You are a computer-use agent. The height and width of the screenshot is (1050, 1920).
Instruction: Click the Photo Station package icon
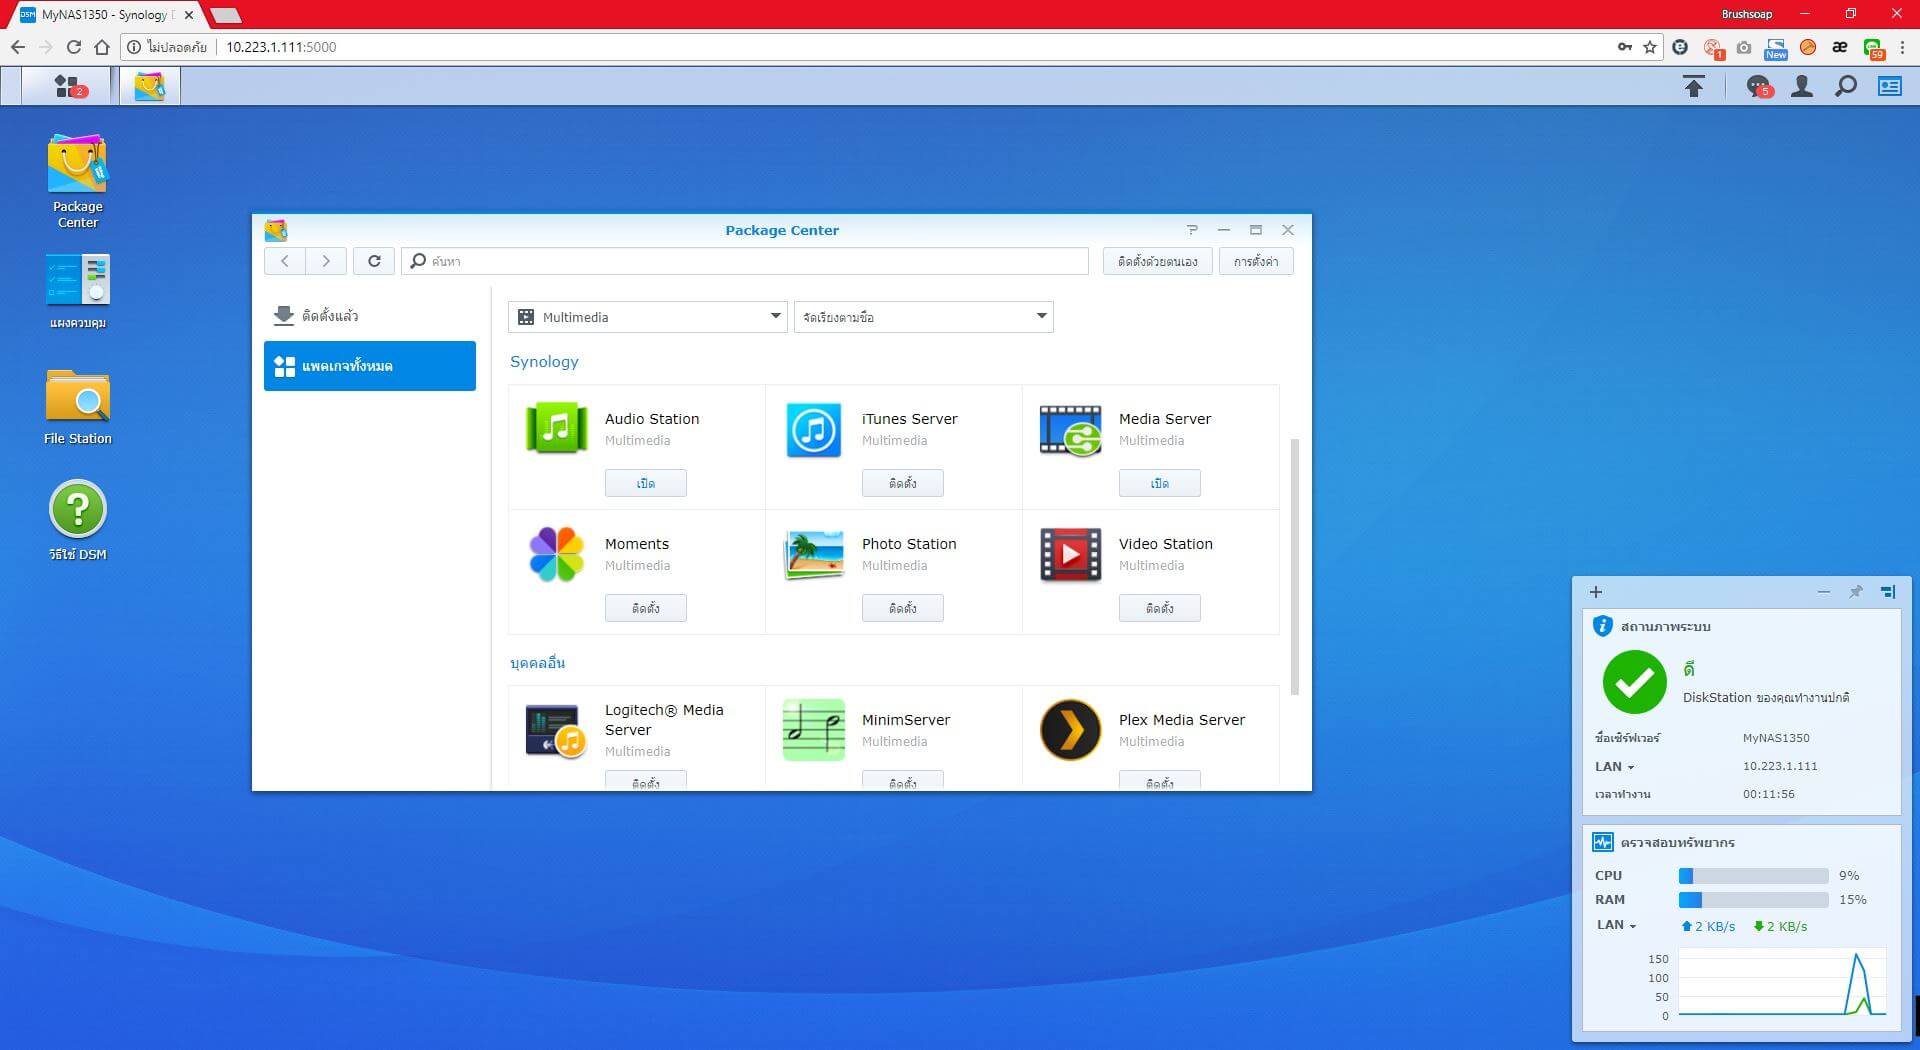pyautogui.click(x=813, y=555)
